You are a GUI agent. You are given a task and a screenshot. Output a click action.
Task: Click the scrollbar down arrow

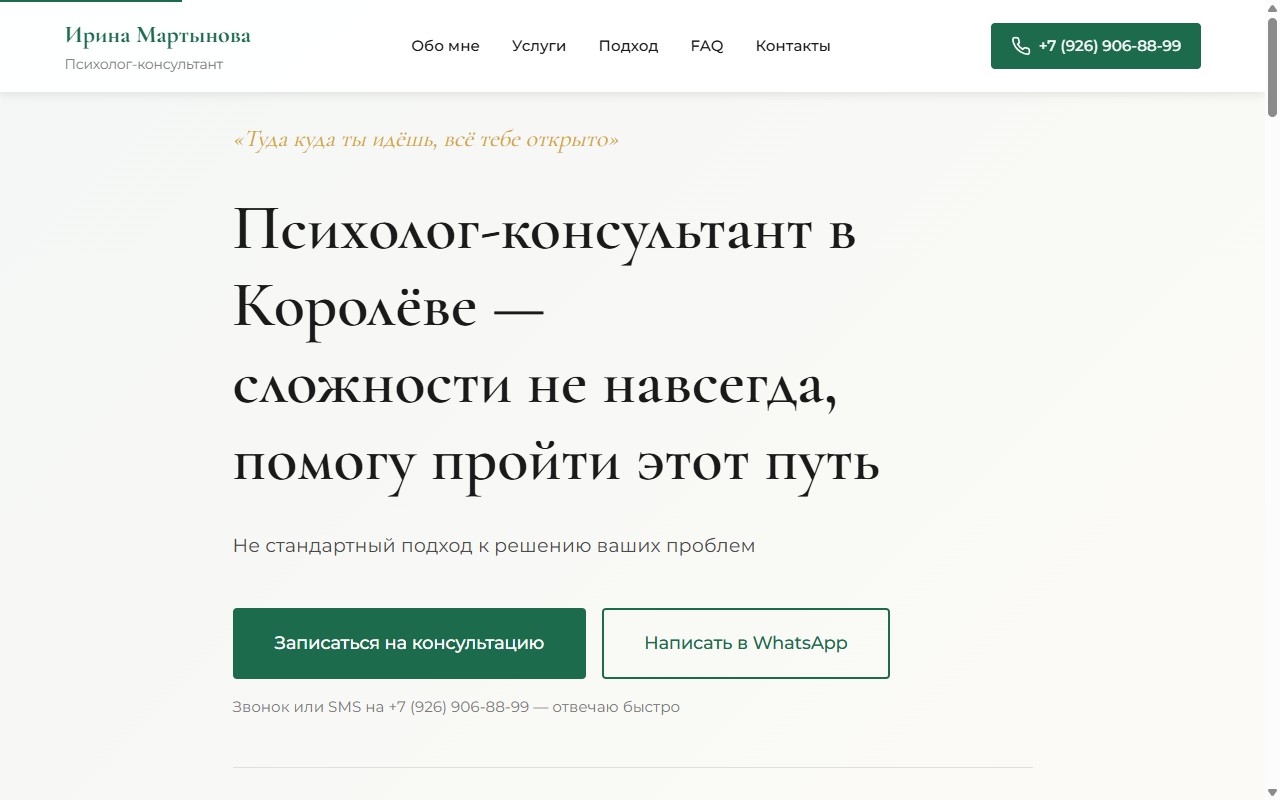pyautogui.click(x=1272, y=792)
